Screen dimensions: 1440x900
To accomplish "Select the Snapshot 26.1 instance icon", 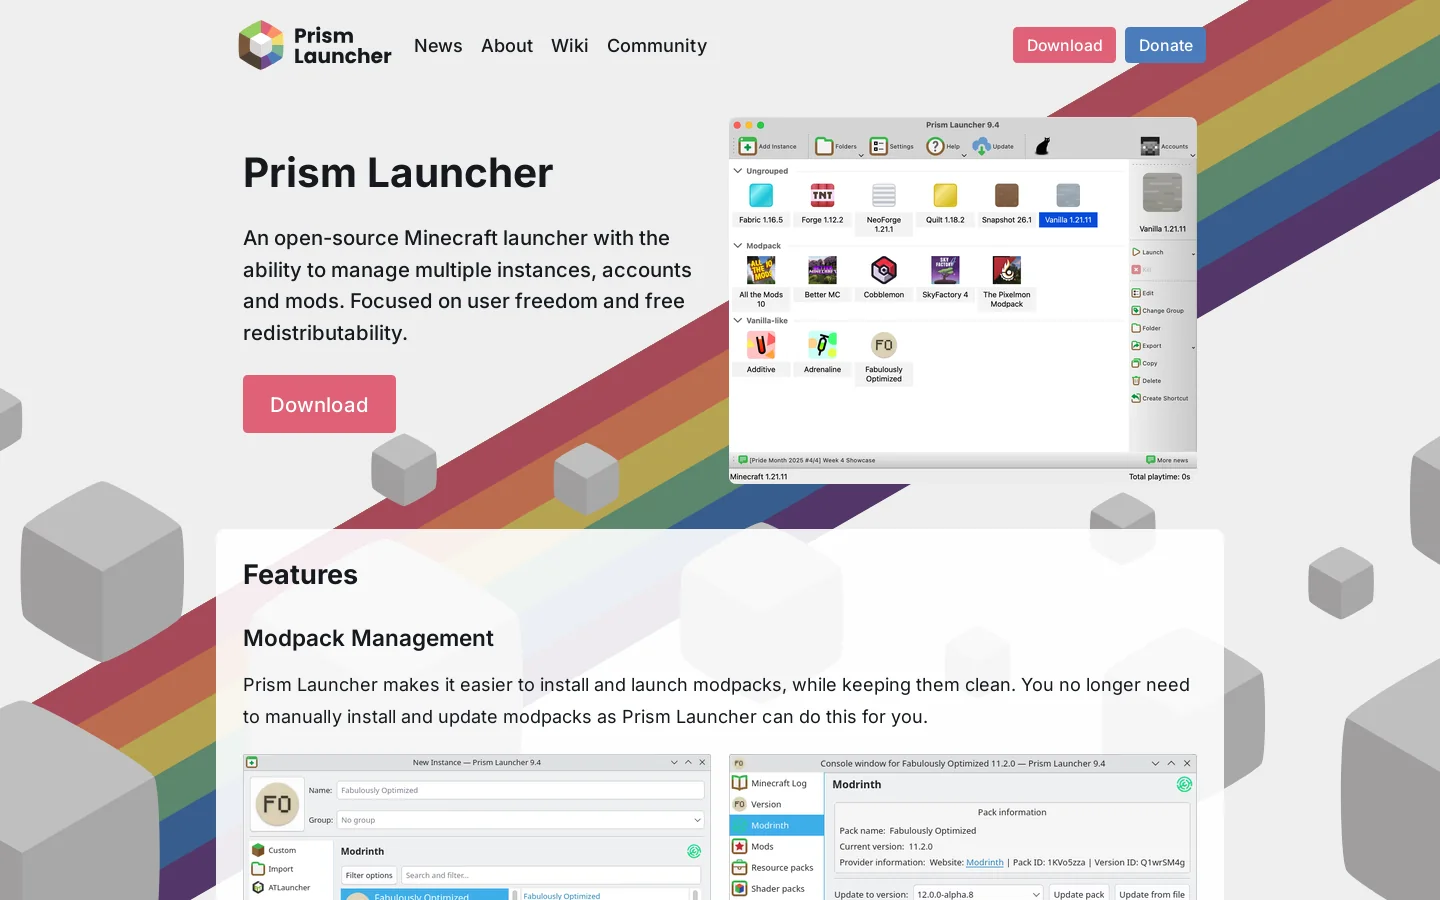I will (x=1007, y=195).
